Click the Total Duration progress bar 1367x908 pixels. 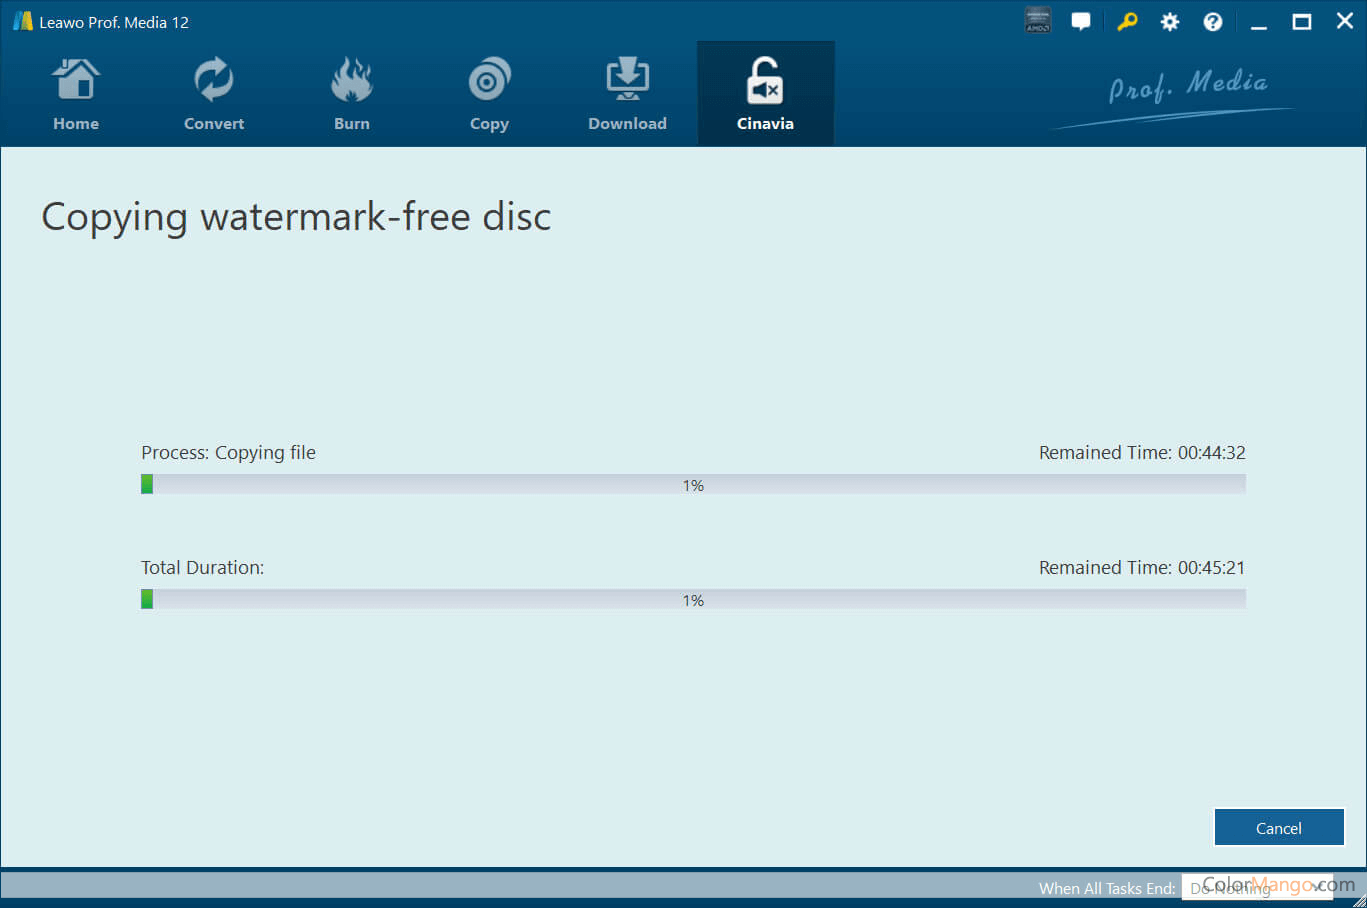(693, 600)
